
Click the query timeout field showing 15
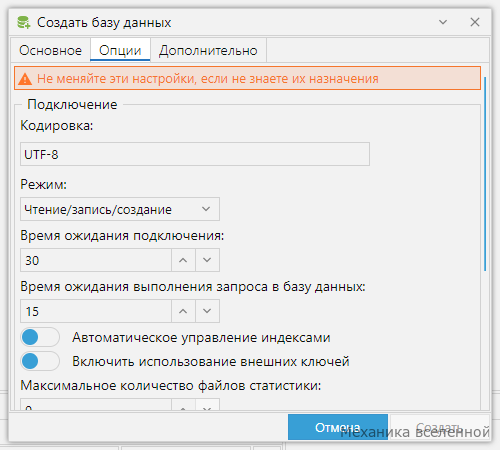[96, 311]
